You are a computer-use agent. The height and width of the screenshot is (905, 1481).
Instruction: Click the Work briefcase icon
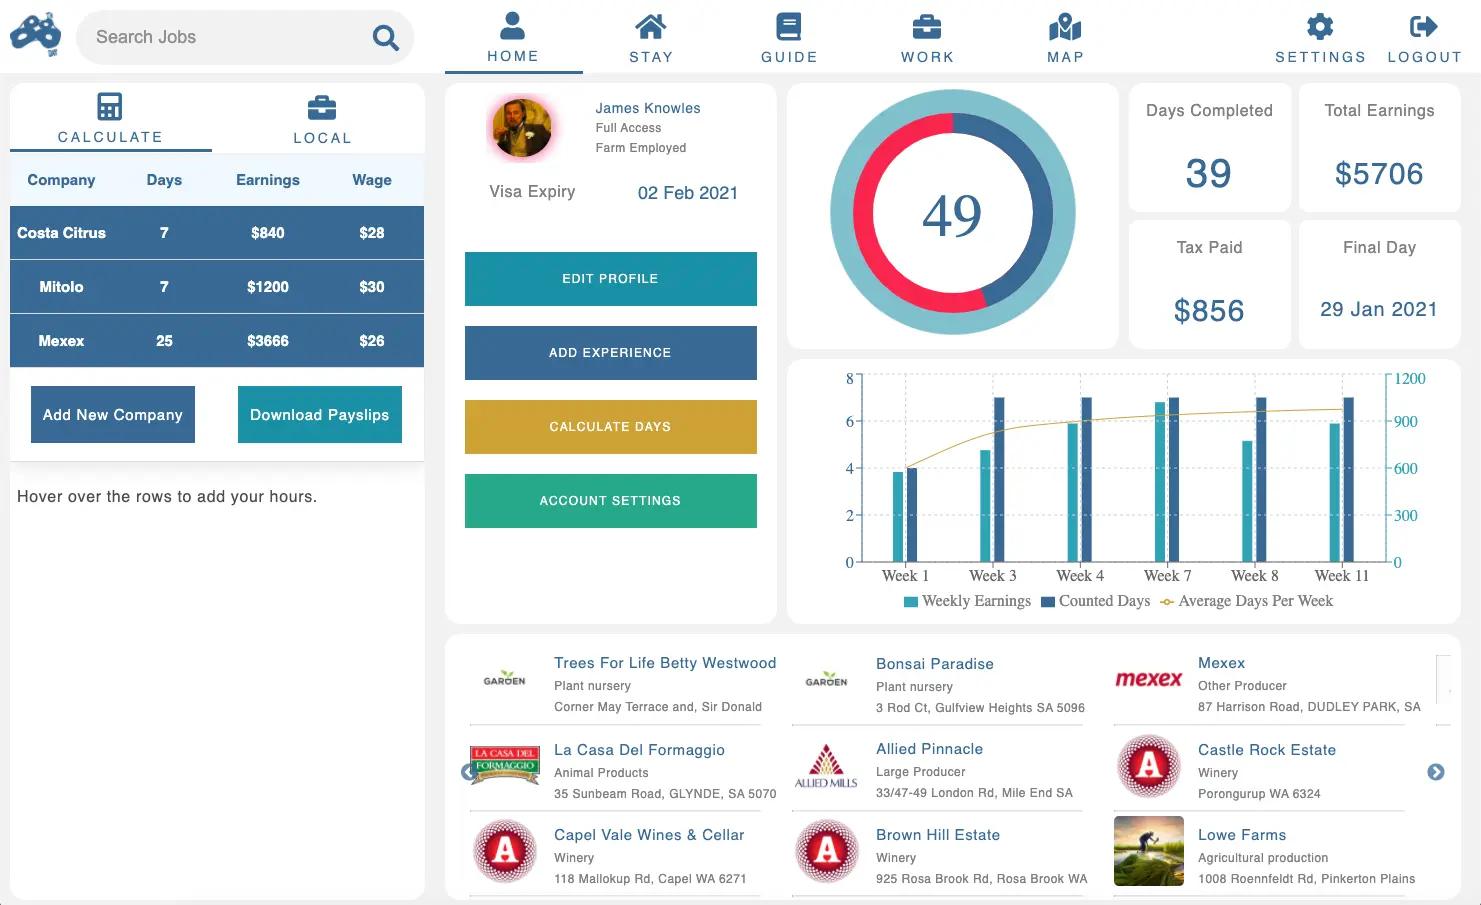[927, 25]
